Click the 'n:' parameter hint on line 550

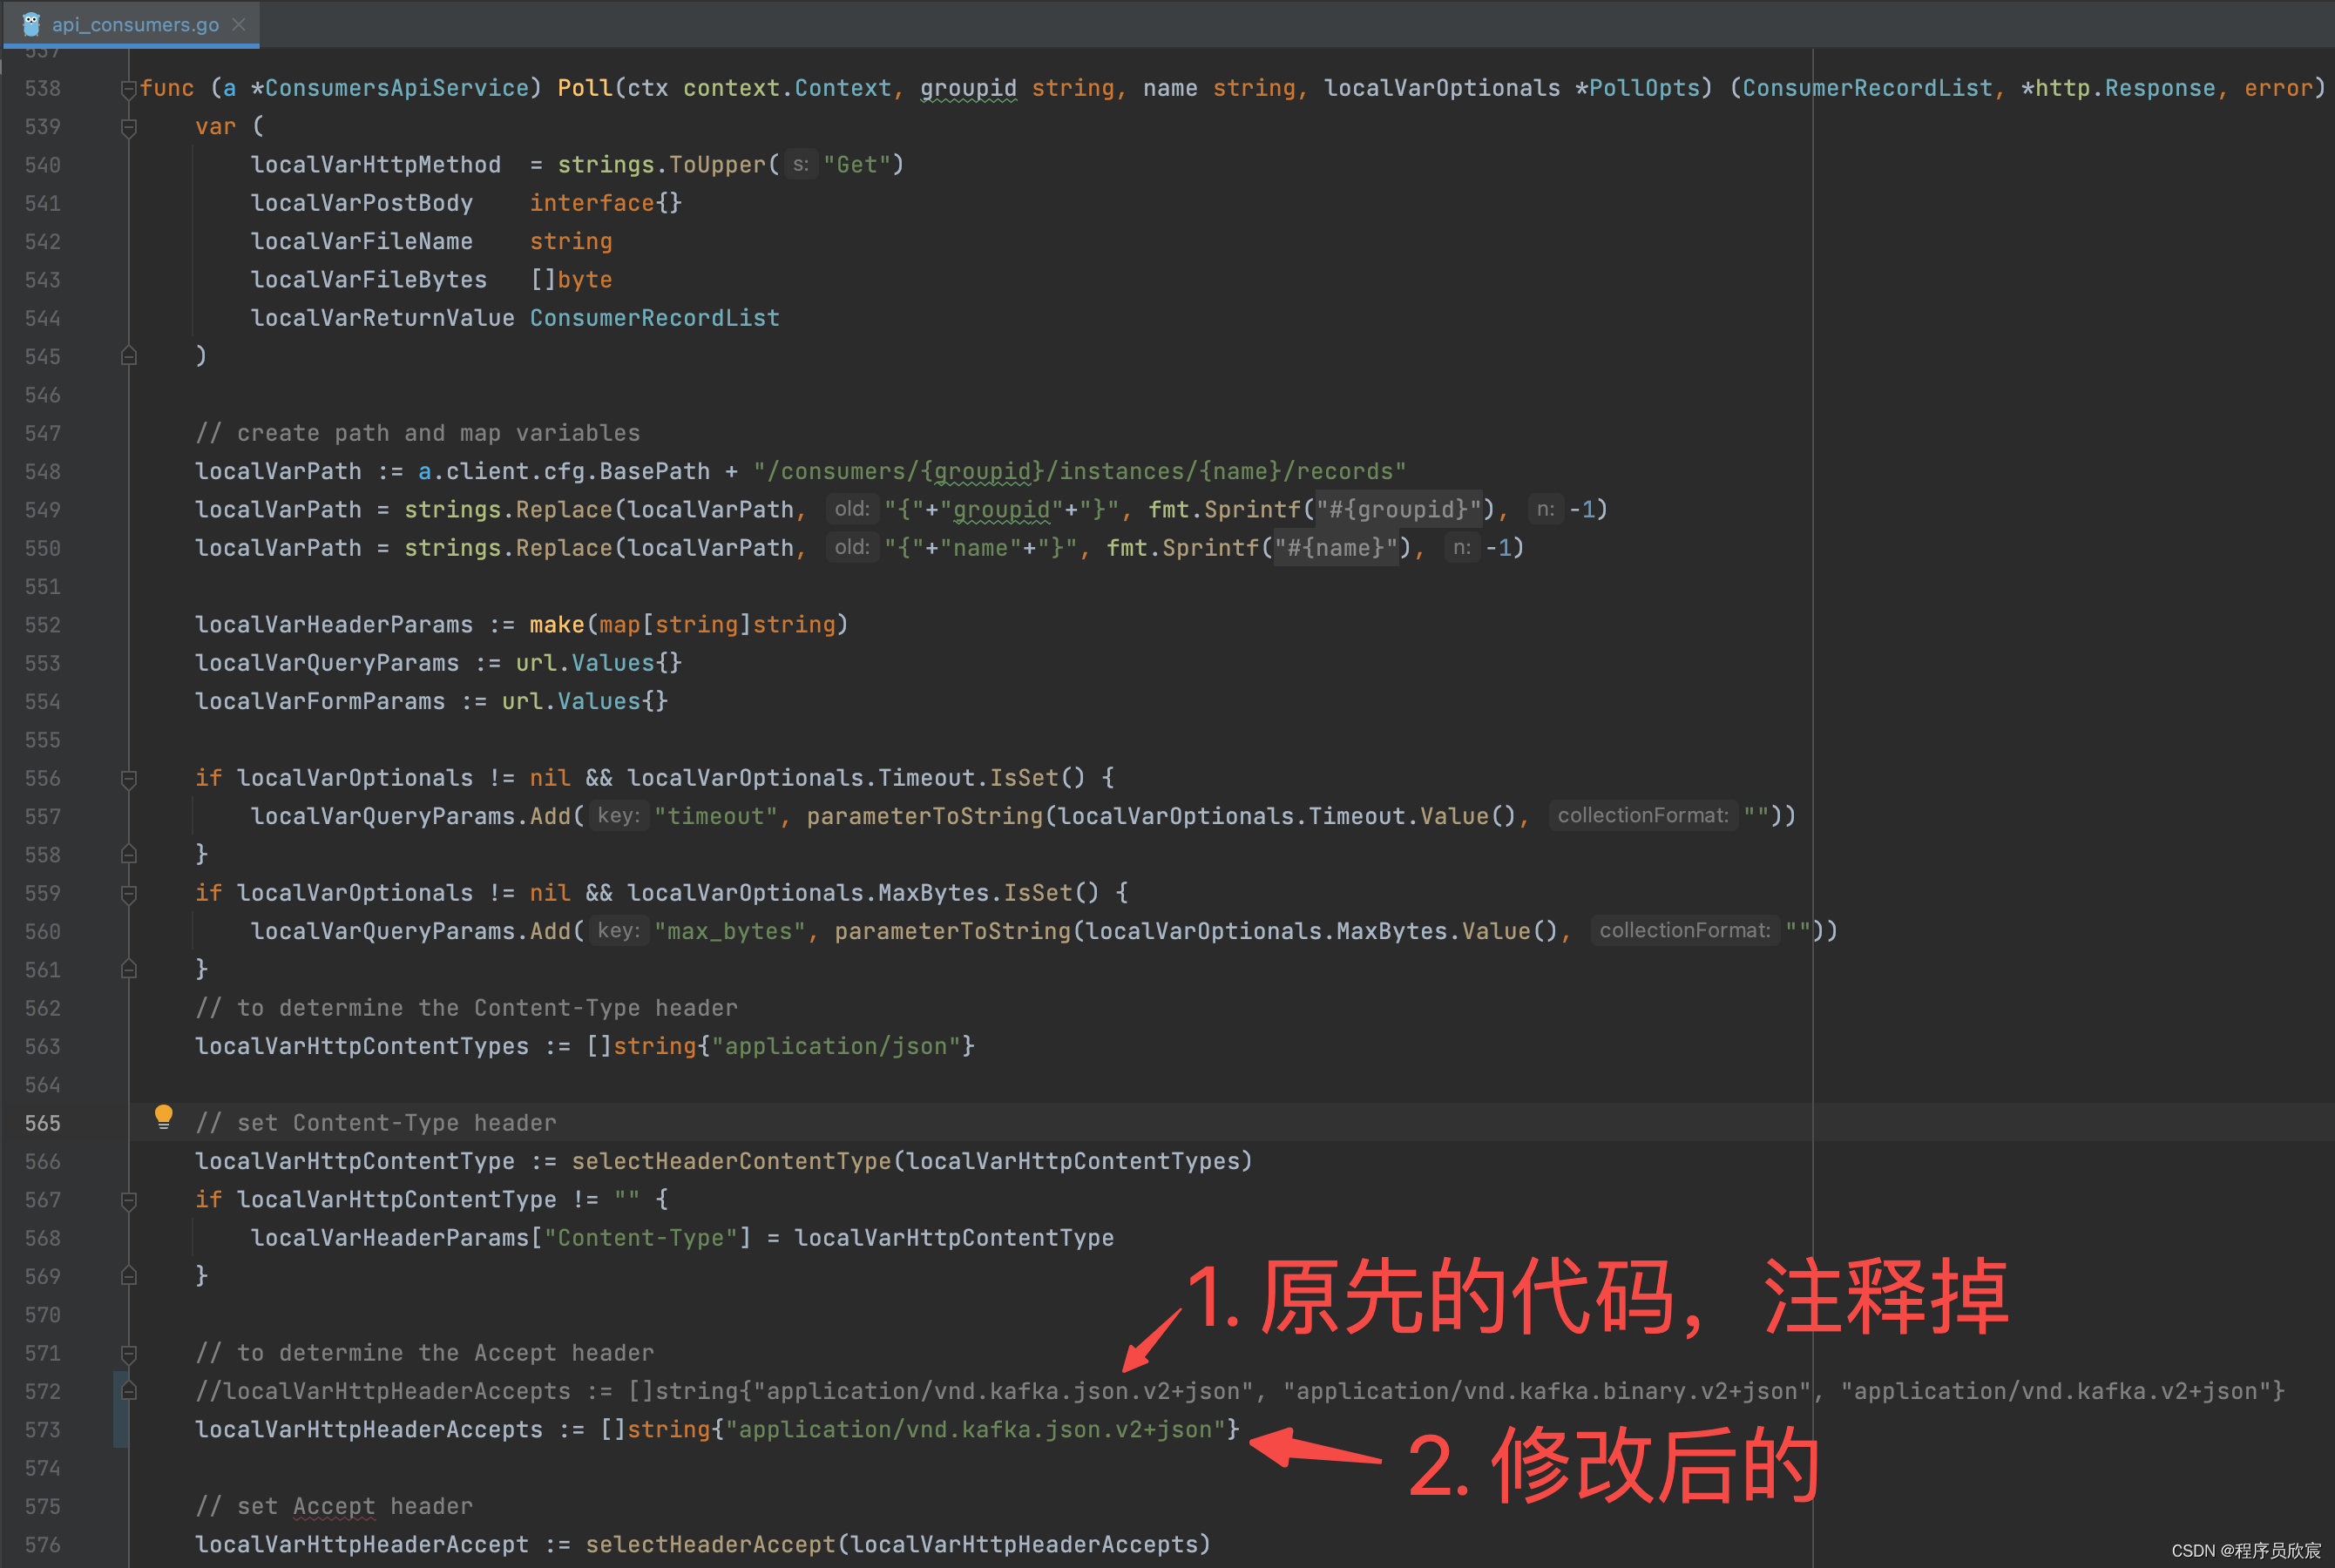1461,548
